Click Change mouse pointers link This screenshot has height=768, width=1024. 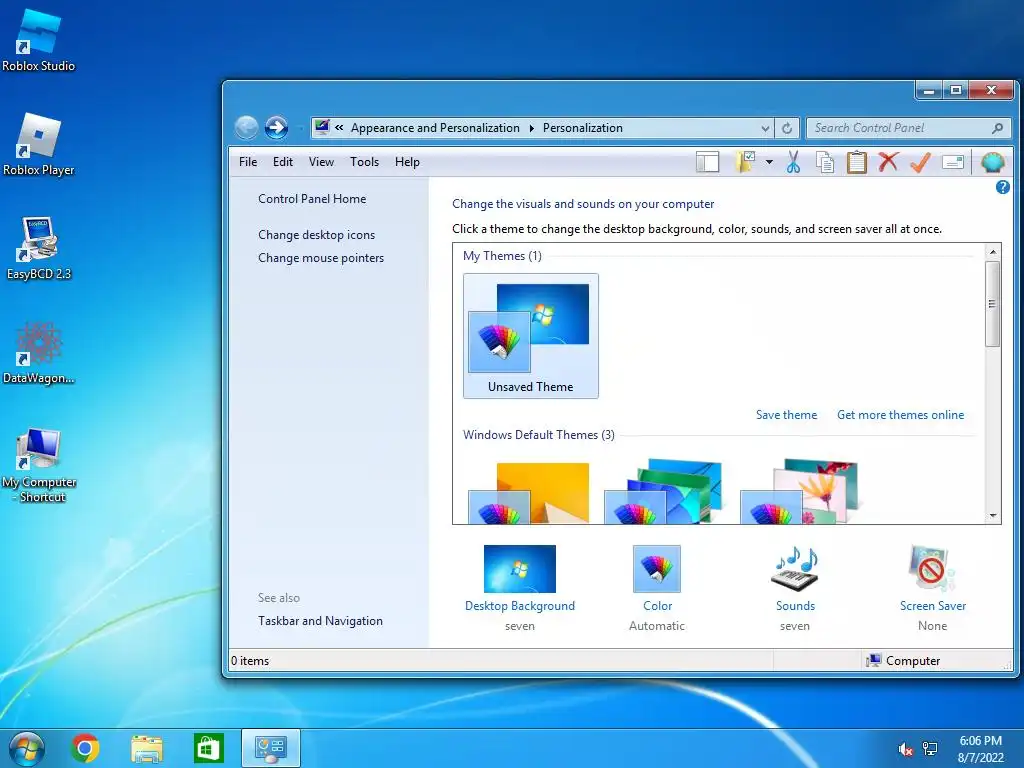[321, 258]
